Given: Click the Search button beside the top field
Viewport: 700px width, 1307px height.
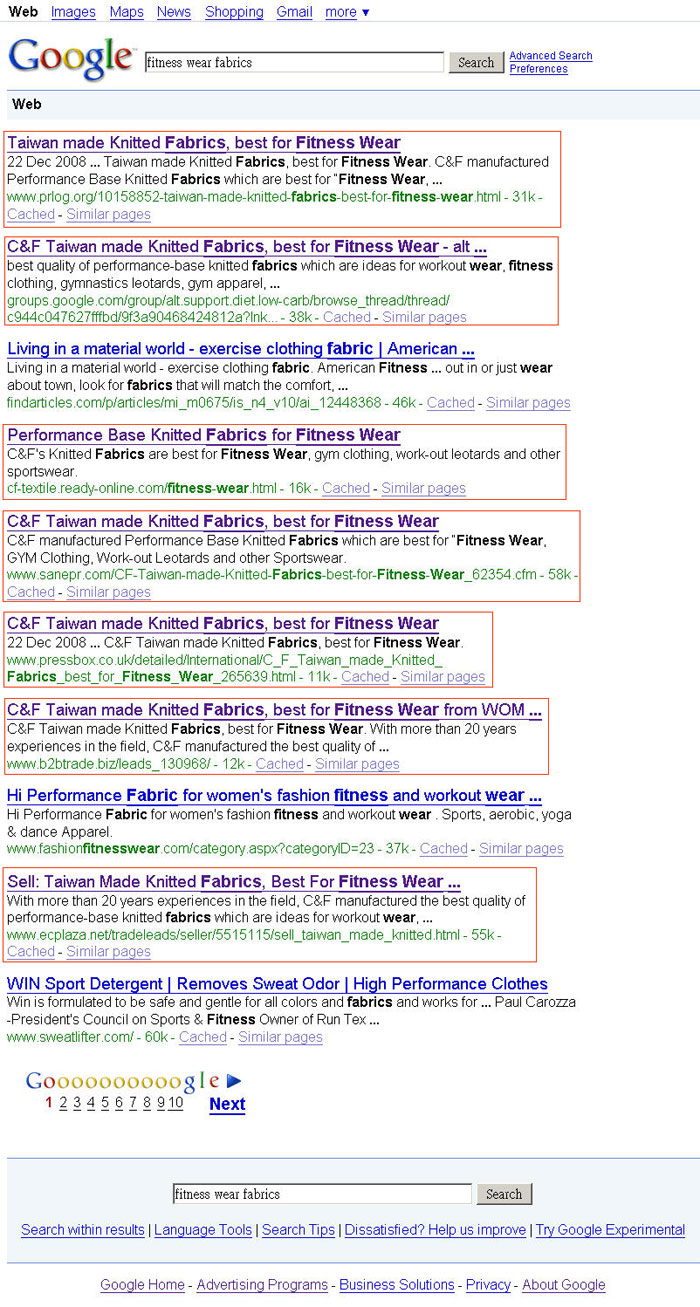Looking at the screenshot, I should point(476,62).
